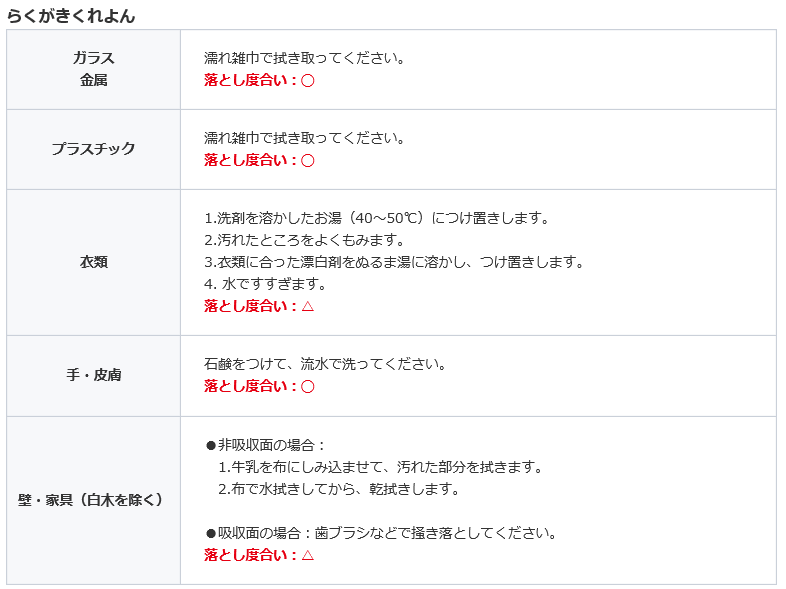
Task: Click 牛乳を布にしみ込ませて instruction line
Action: click(380, 467)
